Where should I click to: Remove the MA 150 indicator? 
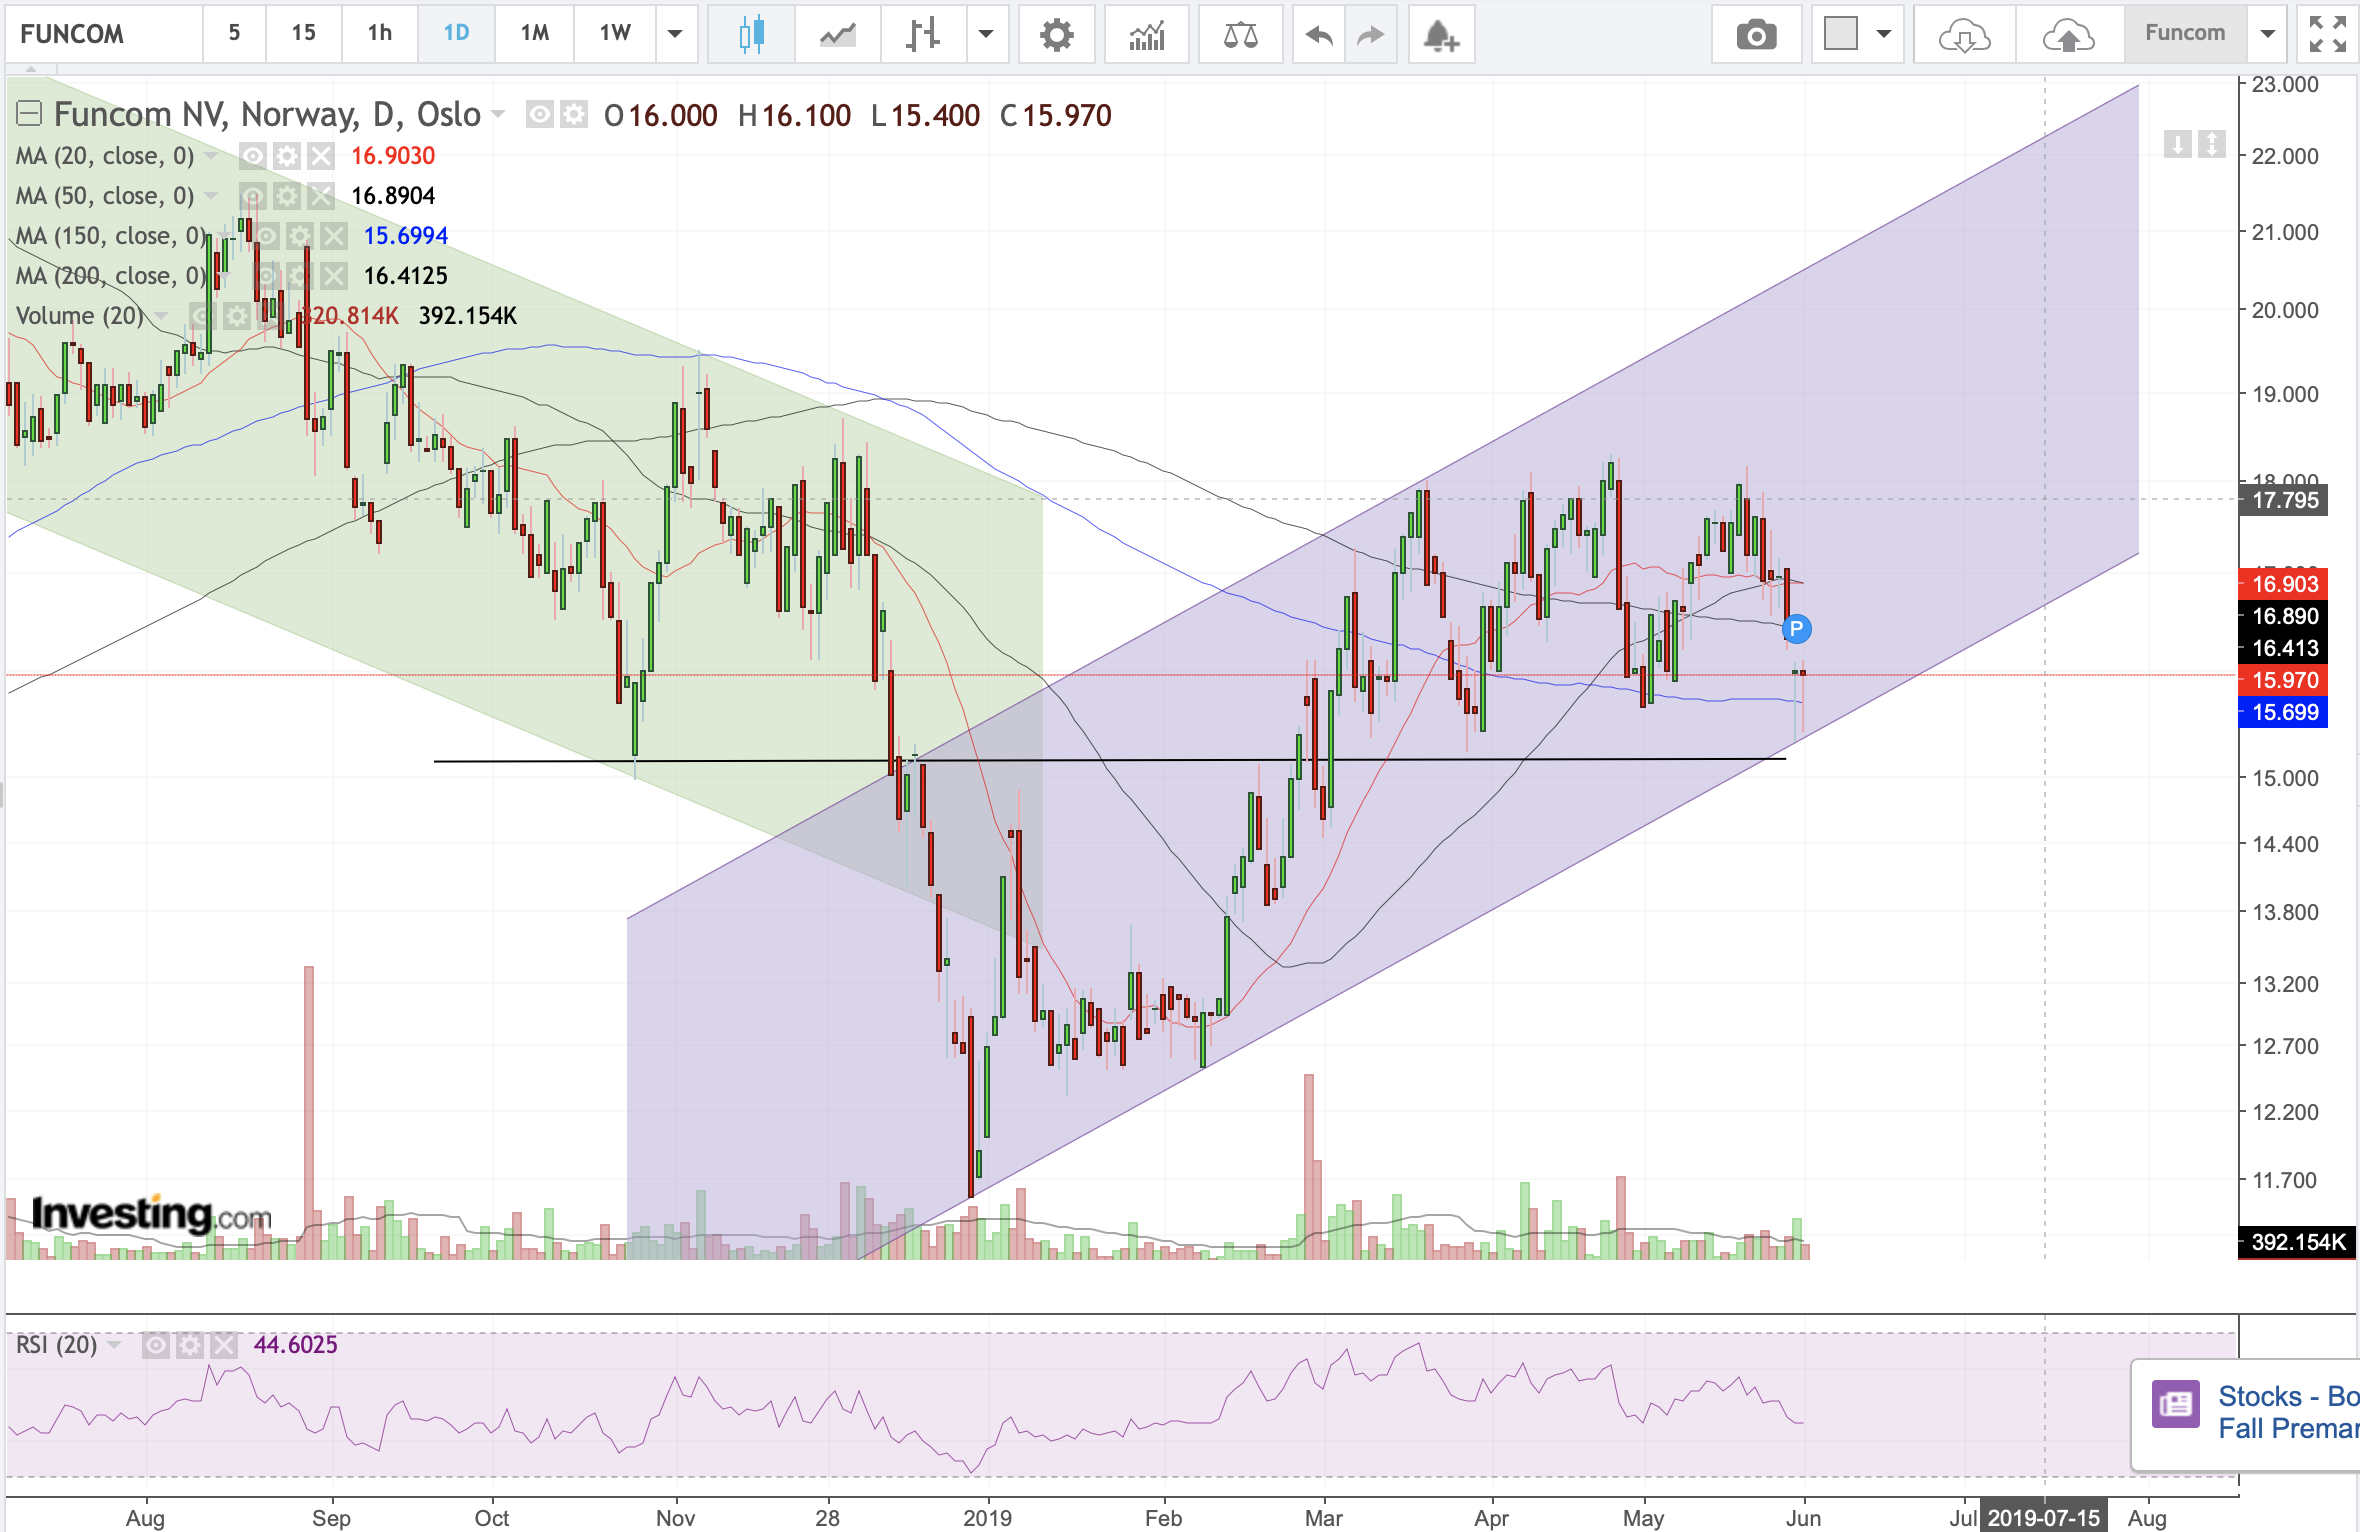tap(333, 236)
